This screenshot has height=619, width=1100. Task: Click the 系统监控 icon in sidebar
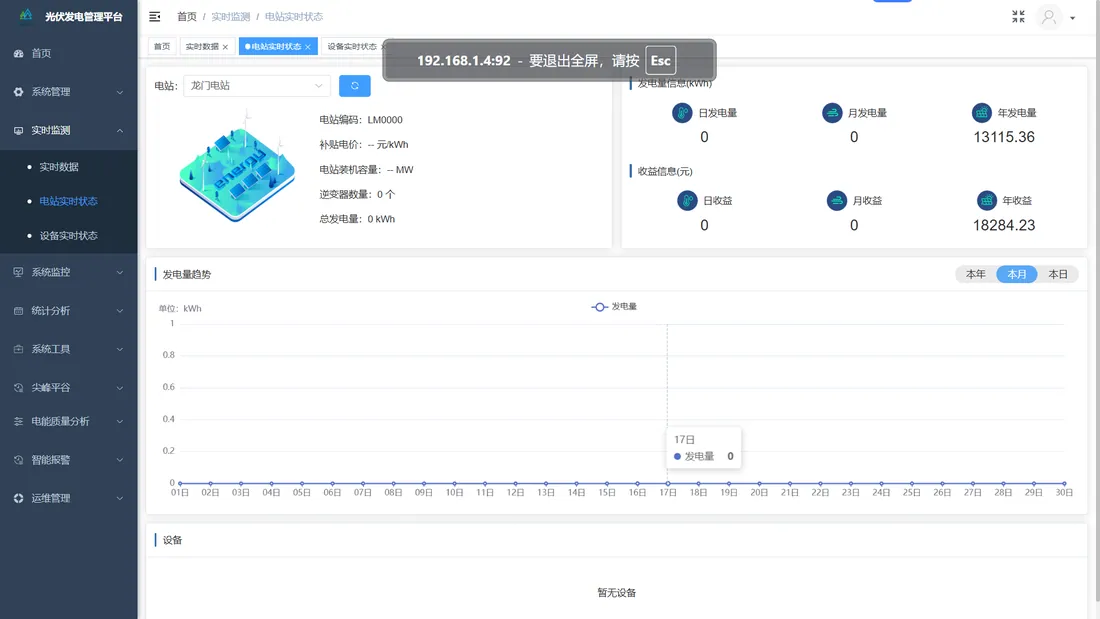[x=18, y=272]
